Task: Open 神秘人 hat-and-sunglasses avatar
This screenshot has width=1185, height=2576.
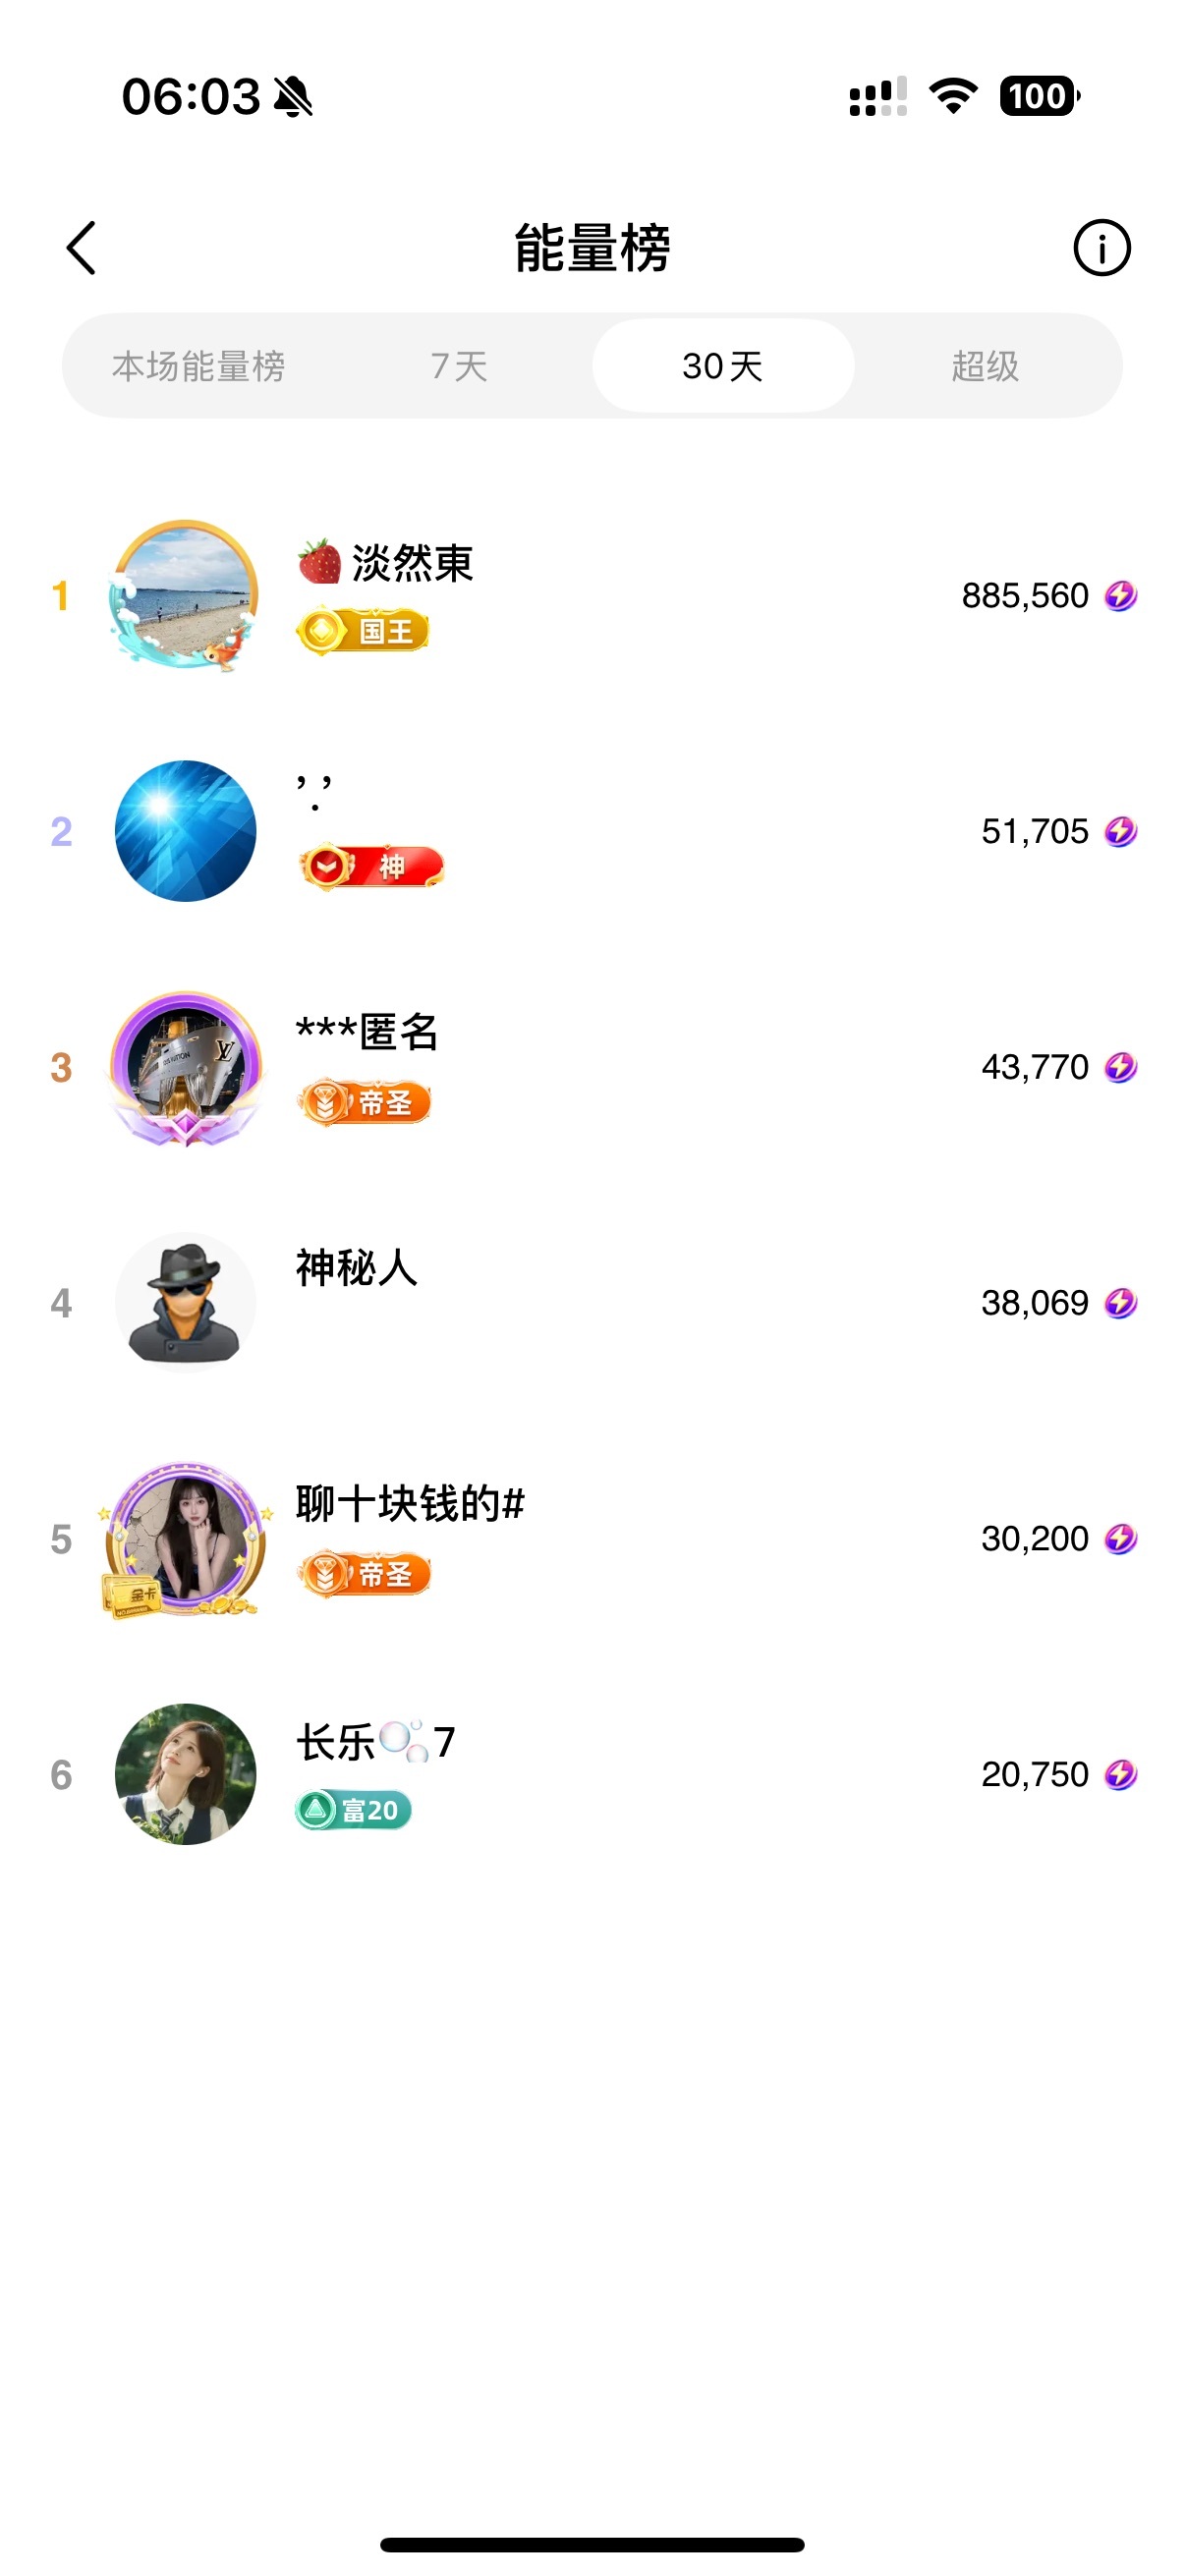Action: pos(185,1302)
